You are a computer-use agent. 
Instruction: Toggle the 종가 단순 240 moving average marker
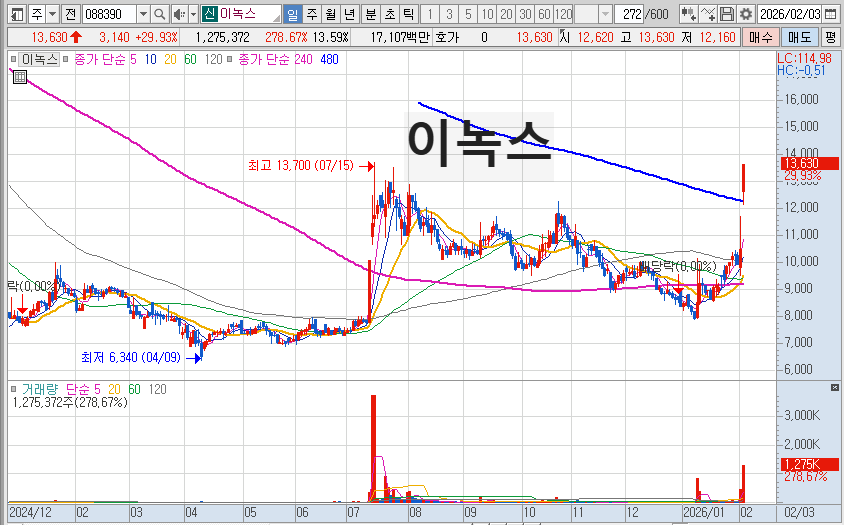[x=230, y=59]
